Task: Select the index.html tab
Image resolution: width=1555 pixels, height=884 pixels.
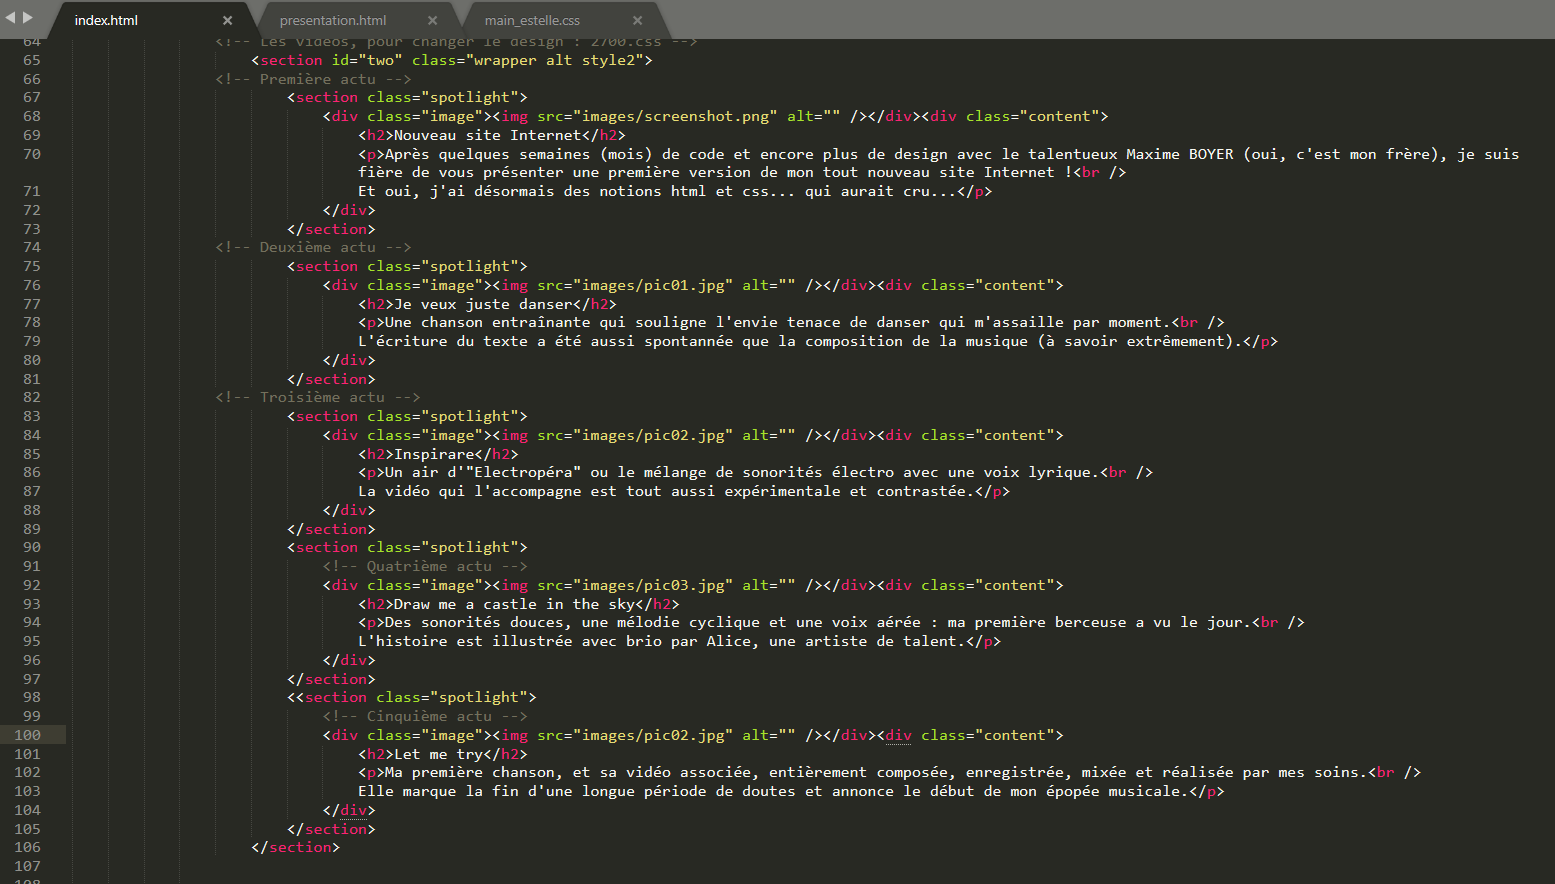Action: [x=106, y=20]
